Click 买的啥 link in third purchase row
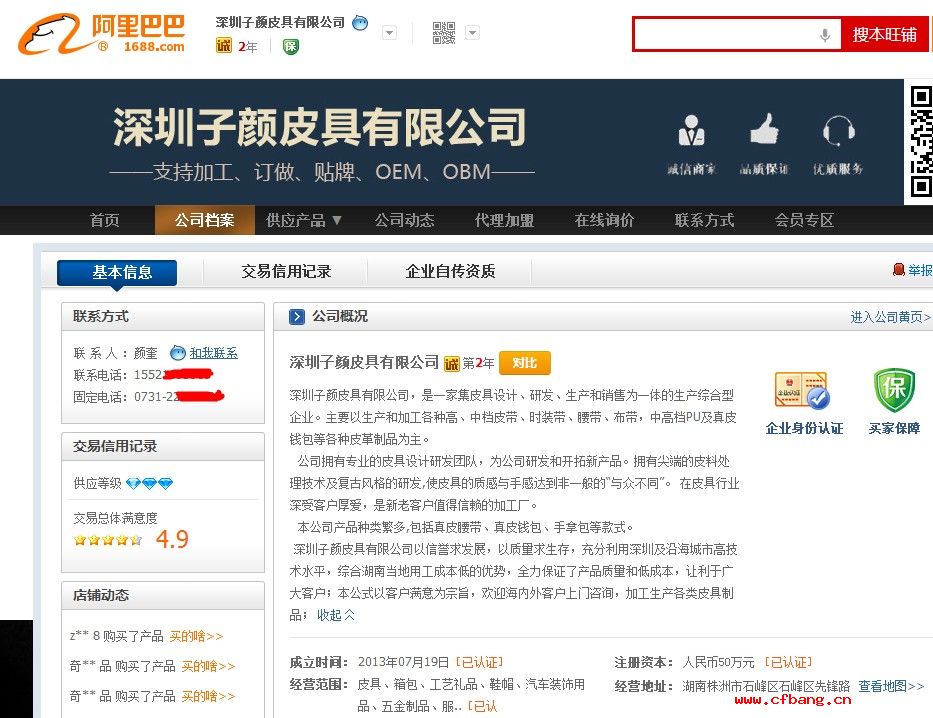 (x=208, y=696)
